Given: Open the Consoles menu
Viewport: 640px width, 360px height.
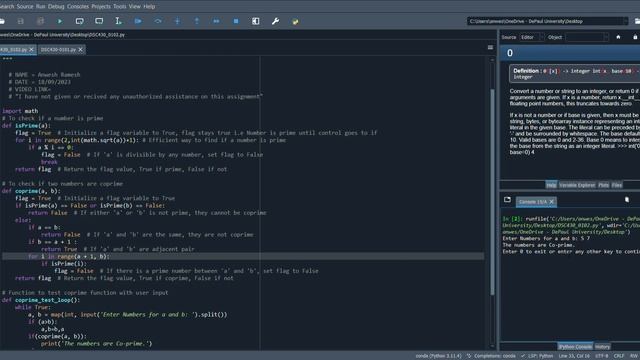Looking at the screenshot, I should (78, 7).
